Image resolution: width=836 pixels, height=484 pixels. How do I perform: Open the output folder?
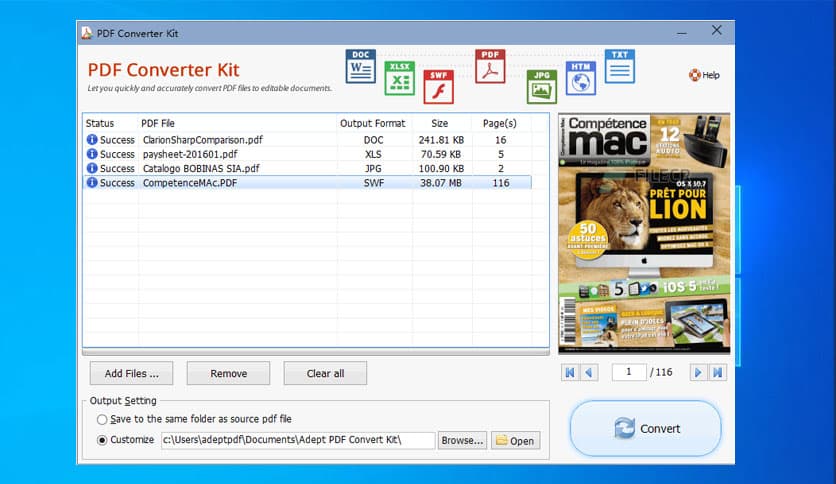point(516,440)
